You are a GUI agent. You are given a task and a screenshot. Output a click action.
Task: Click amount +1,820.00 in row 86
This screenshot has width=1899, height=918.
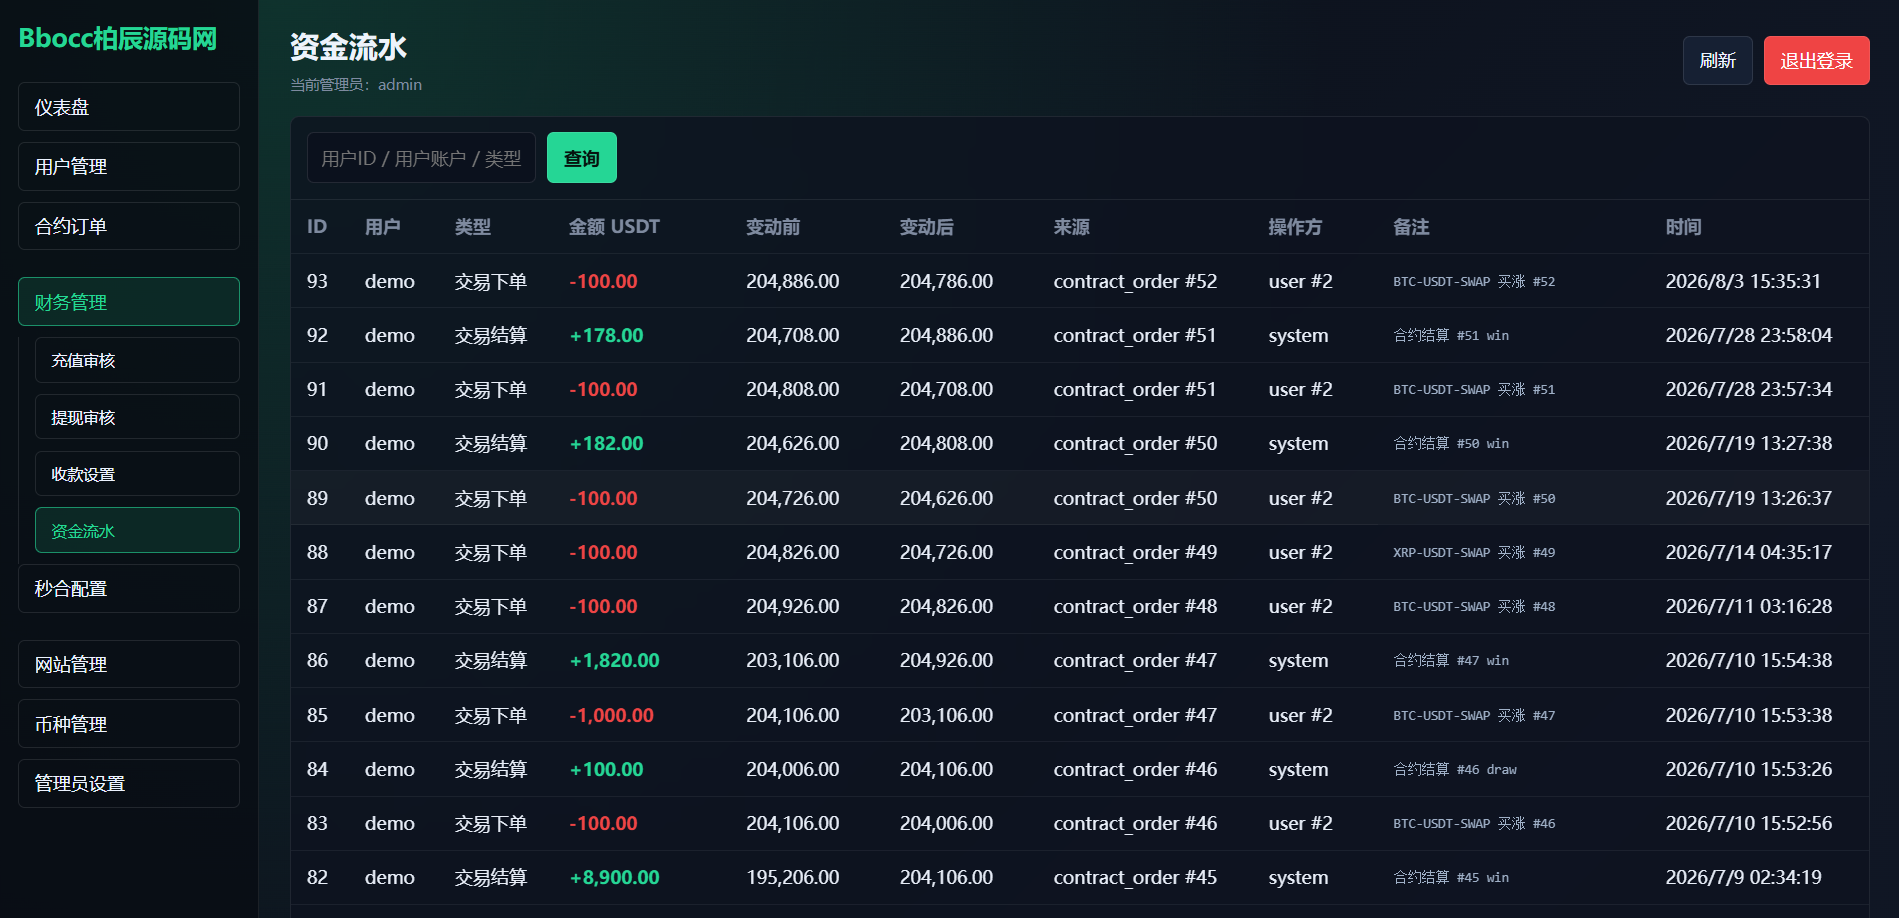[614, 660]
